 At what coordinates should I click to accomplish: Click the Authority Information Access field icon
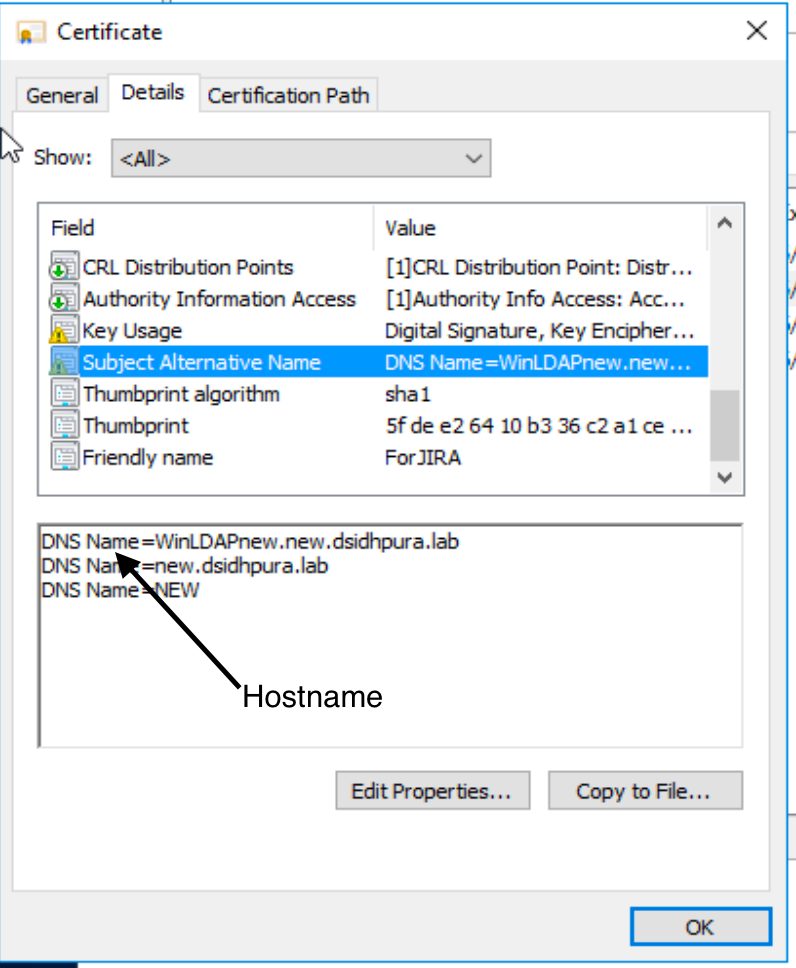[64, 299]
